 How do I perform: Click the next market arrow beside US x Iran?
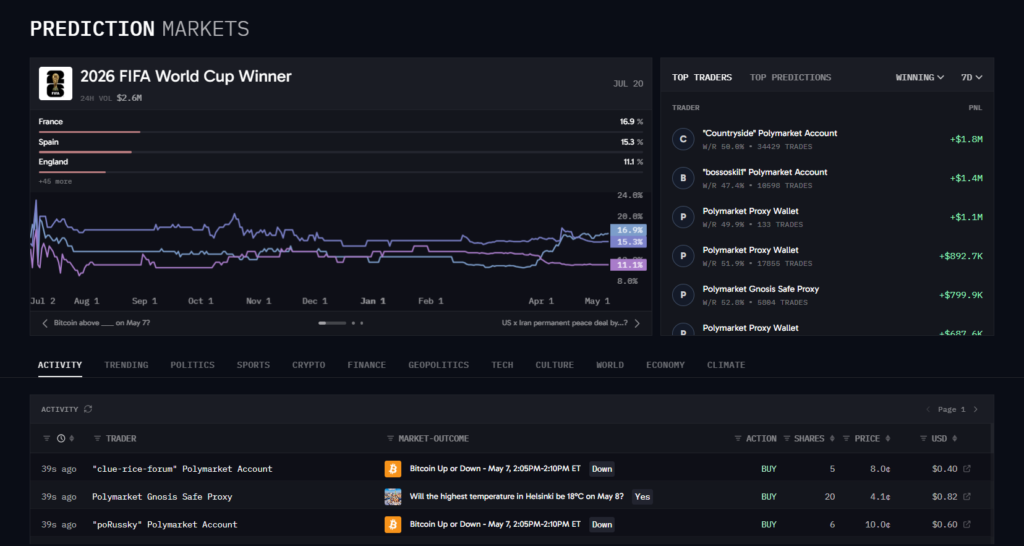click(x=637, y=323)
